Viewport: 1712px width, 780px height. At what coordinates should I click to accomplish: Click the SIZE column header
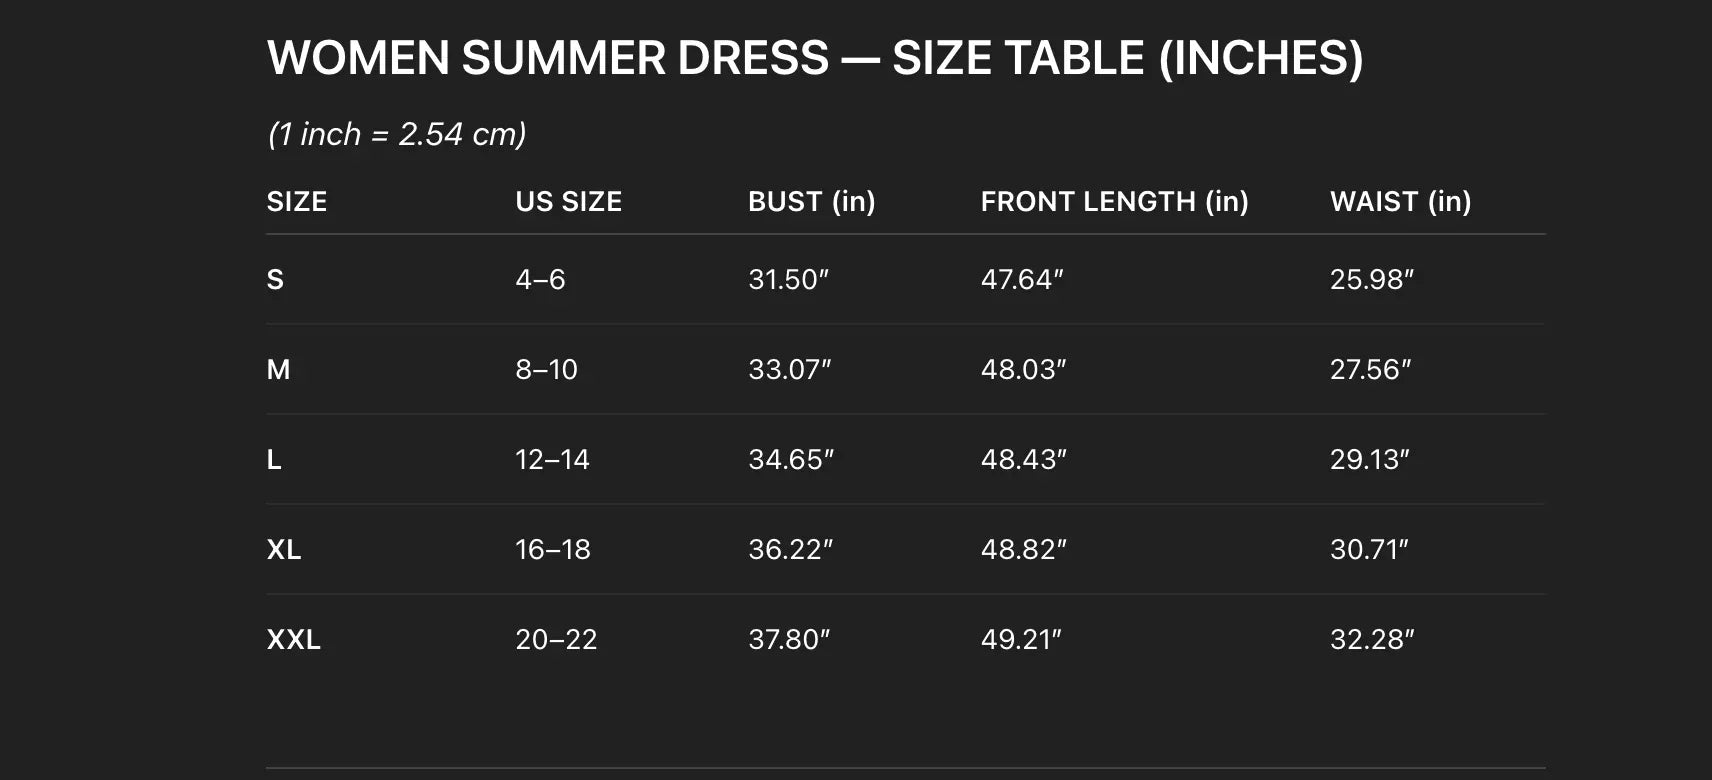click(x=297, y=202)
